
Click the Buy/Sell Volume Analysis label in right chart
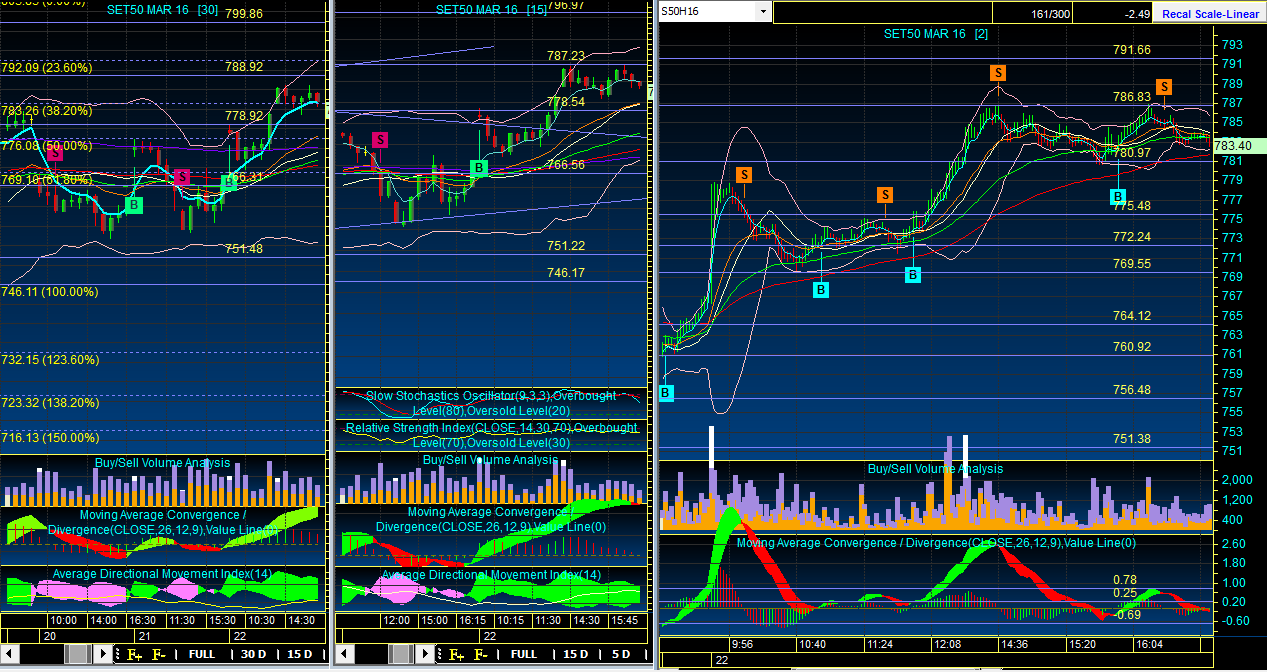pos(935,469)
